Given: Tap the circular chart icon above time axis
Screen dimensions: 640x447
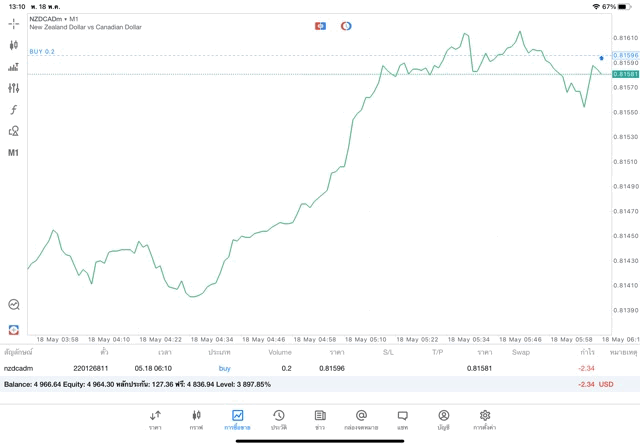Looking at the screenshot, I should pyautogui.click(x=13, y=305).
